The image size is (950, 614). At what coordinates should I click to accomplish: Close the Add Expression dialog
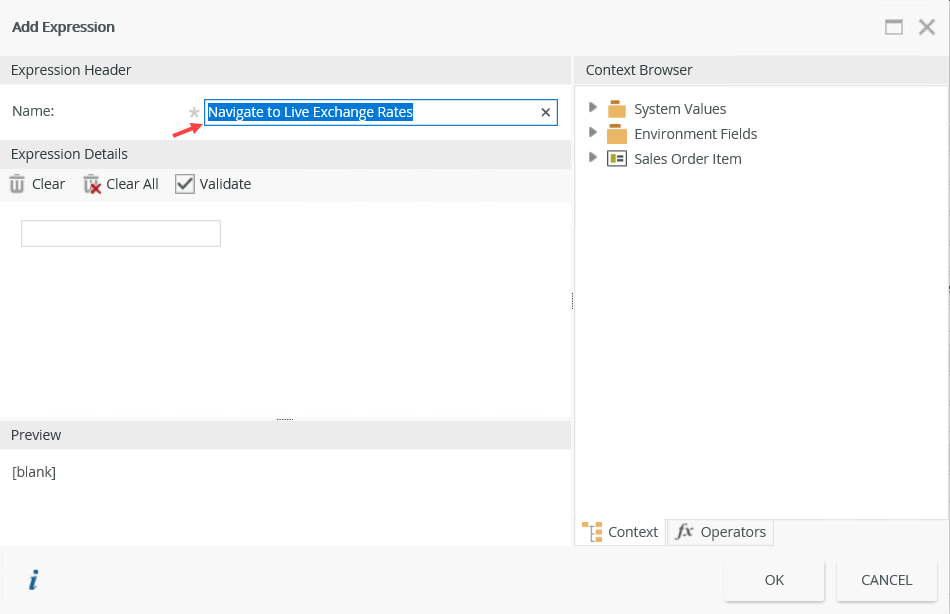point(927,27)
